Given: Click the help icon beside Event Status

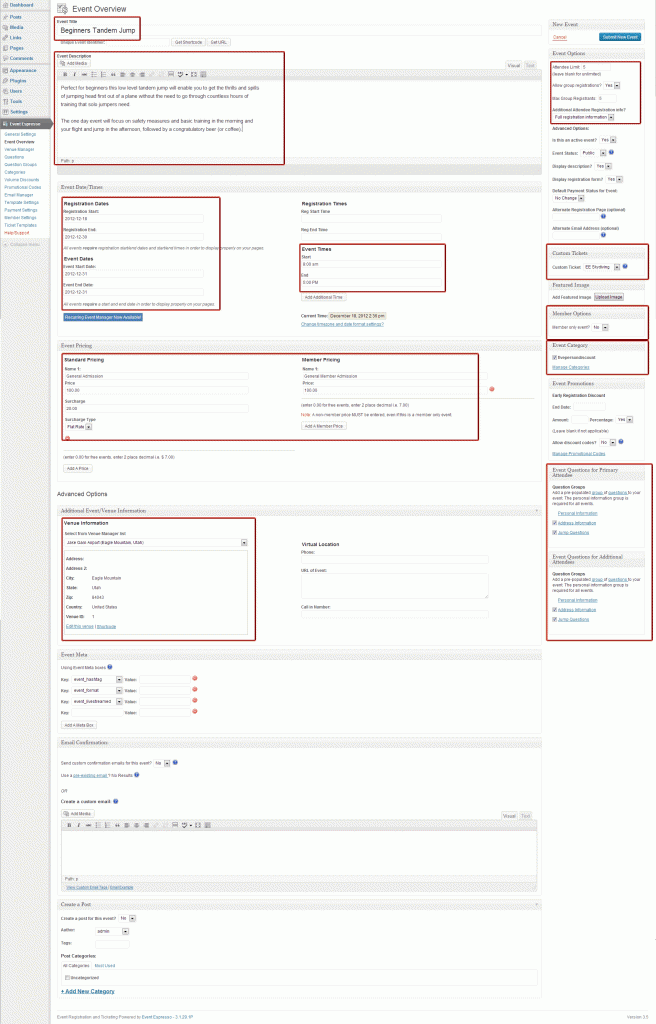Looking at the screenshot, I should pyautogui.click(x=611, y=152).
